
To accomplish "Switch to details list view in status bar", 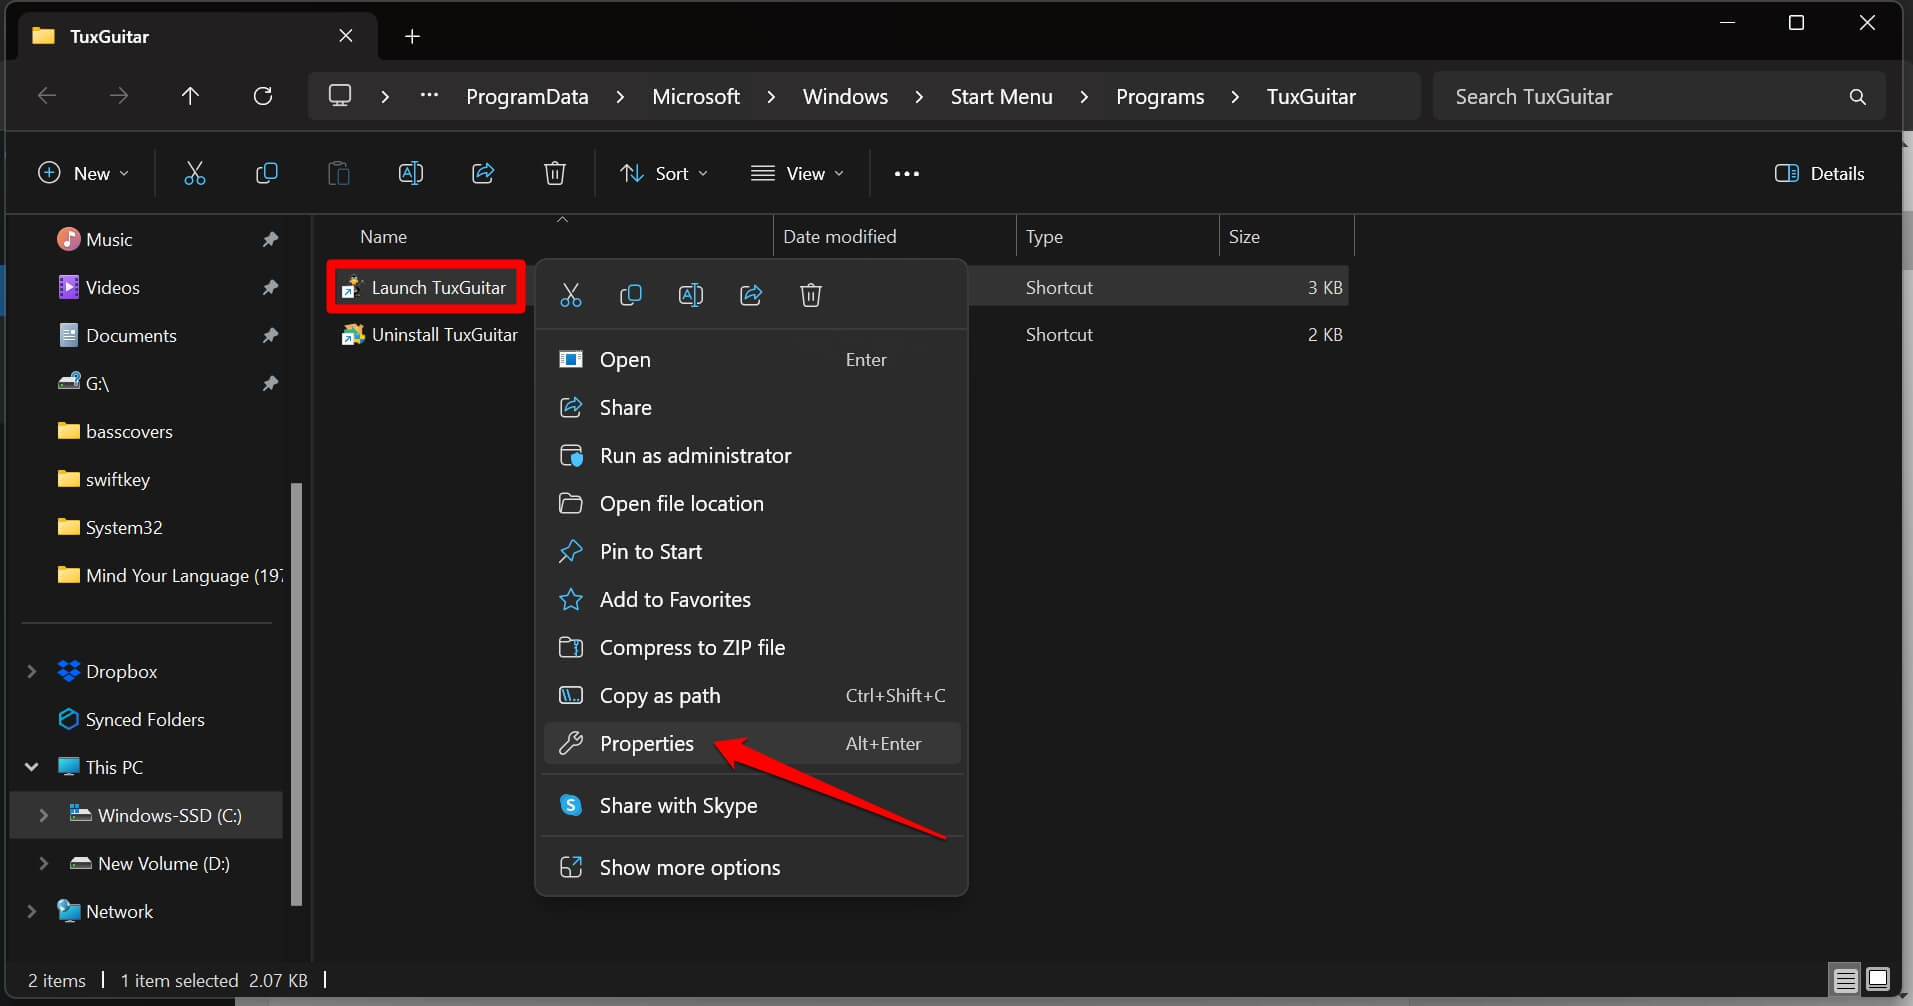I will click(1845, 979).
